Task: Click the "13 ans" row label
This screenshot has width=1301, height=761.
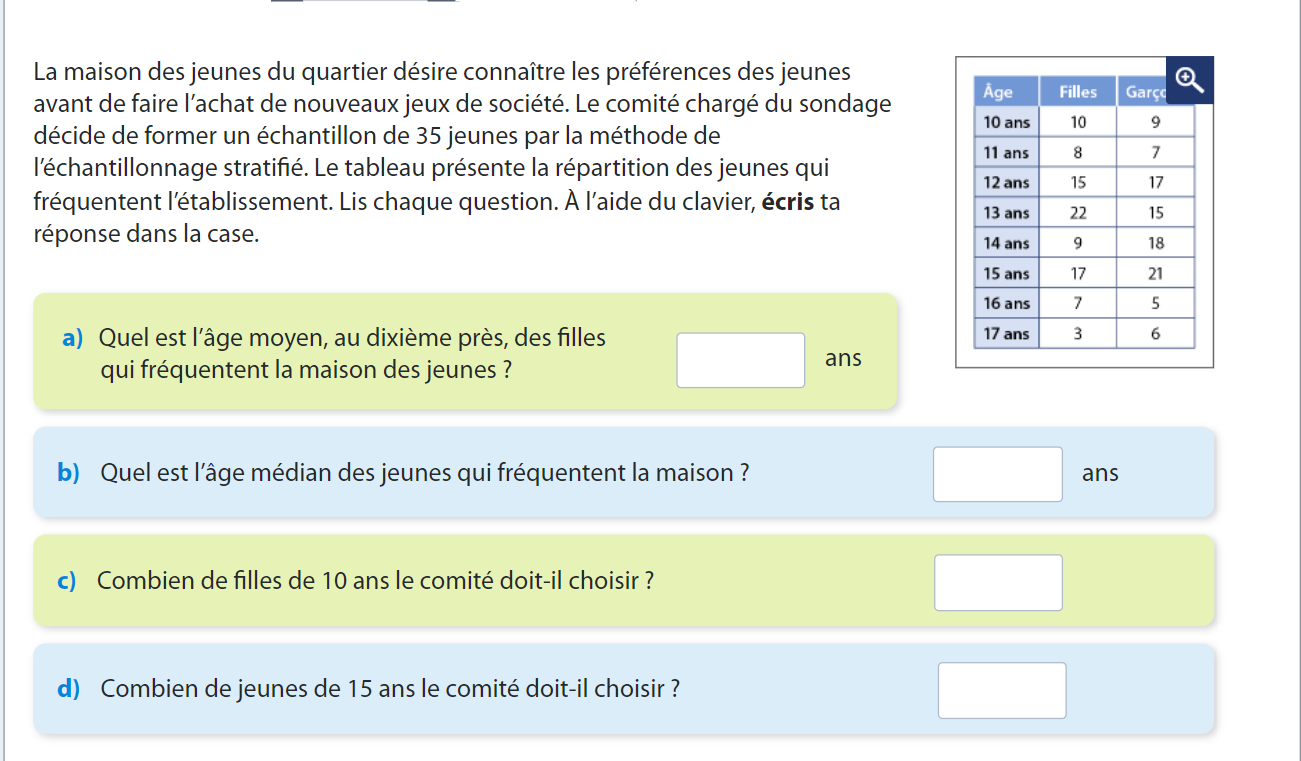Action: click(x=1006, y=213)
